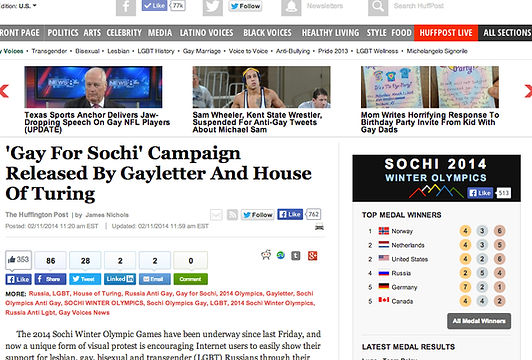532x360 pixels.
Task: Open the Healthy Living section
Action: click(330, 33)
